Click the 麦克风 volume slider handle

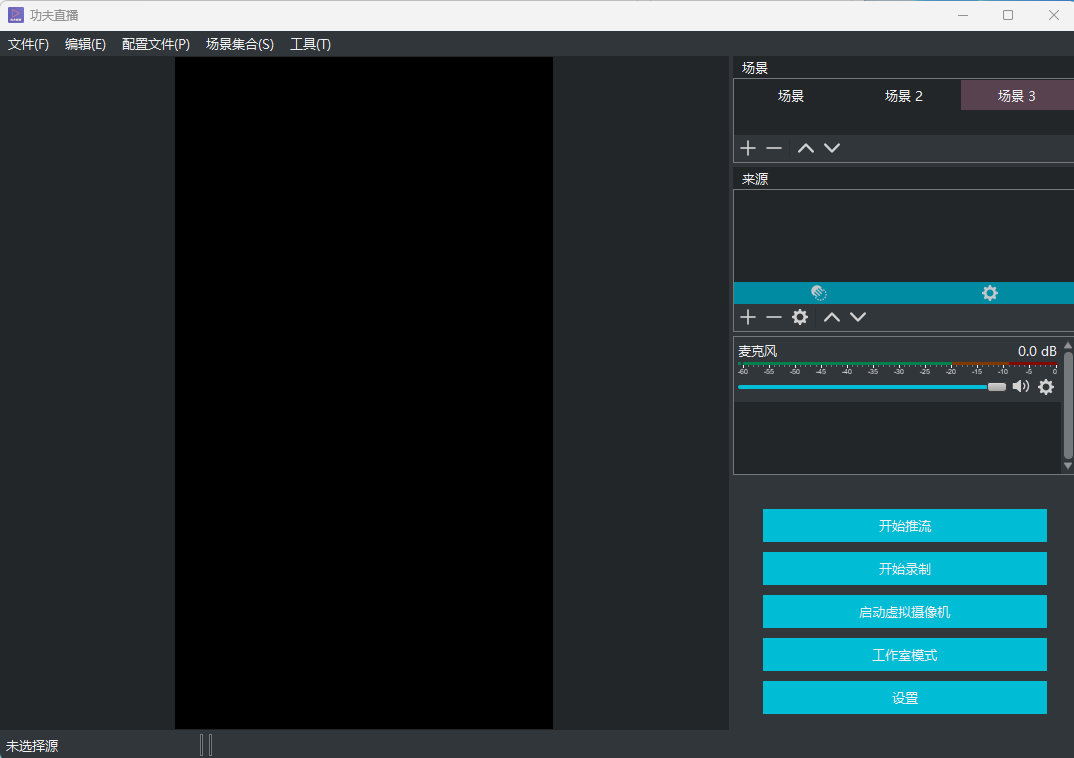(x=997, y=387)
